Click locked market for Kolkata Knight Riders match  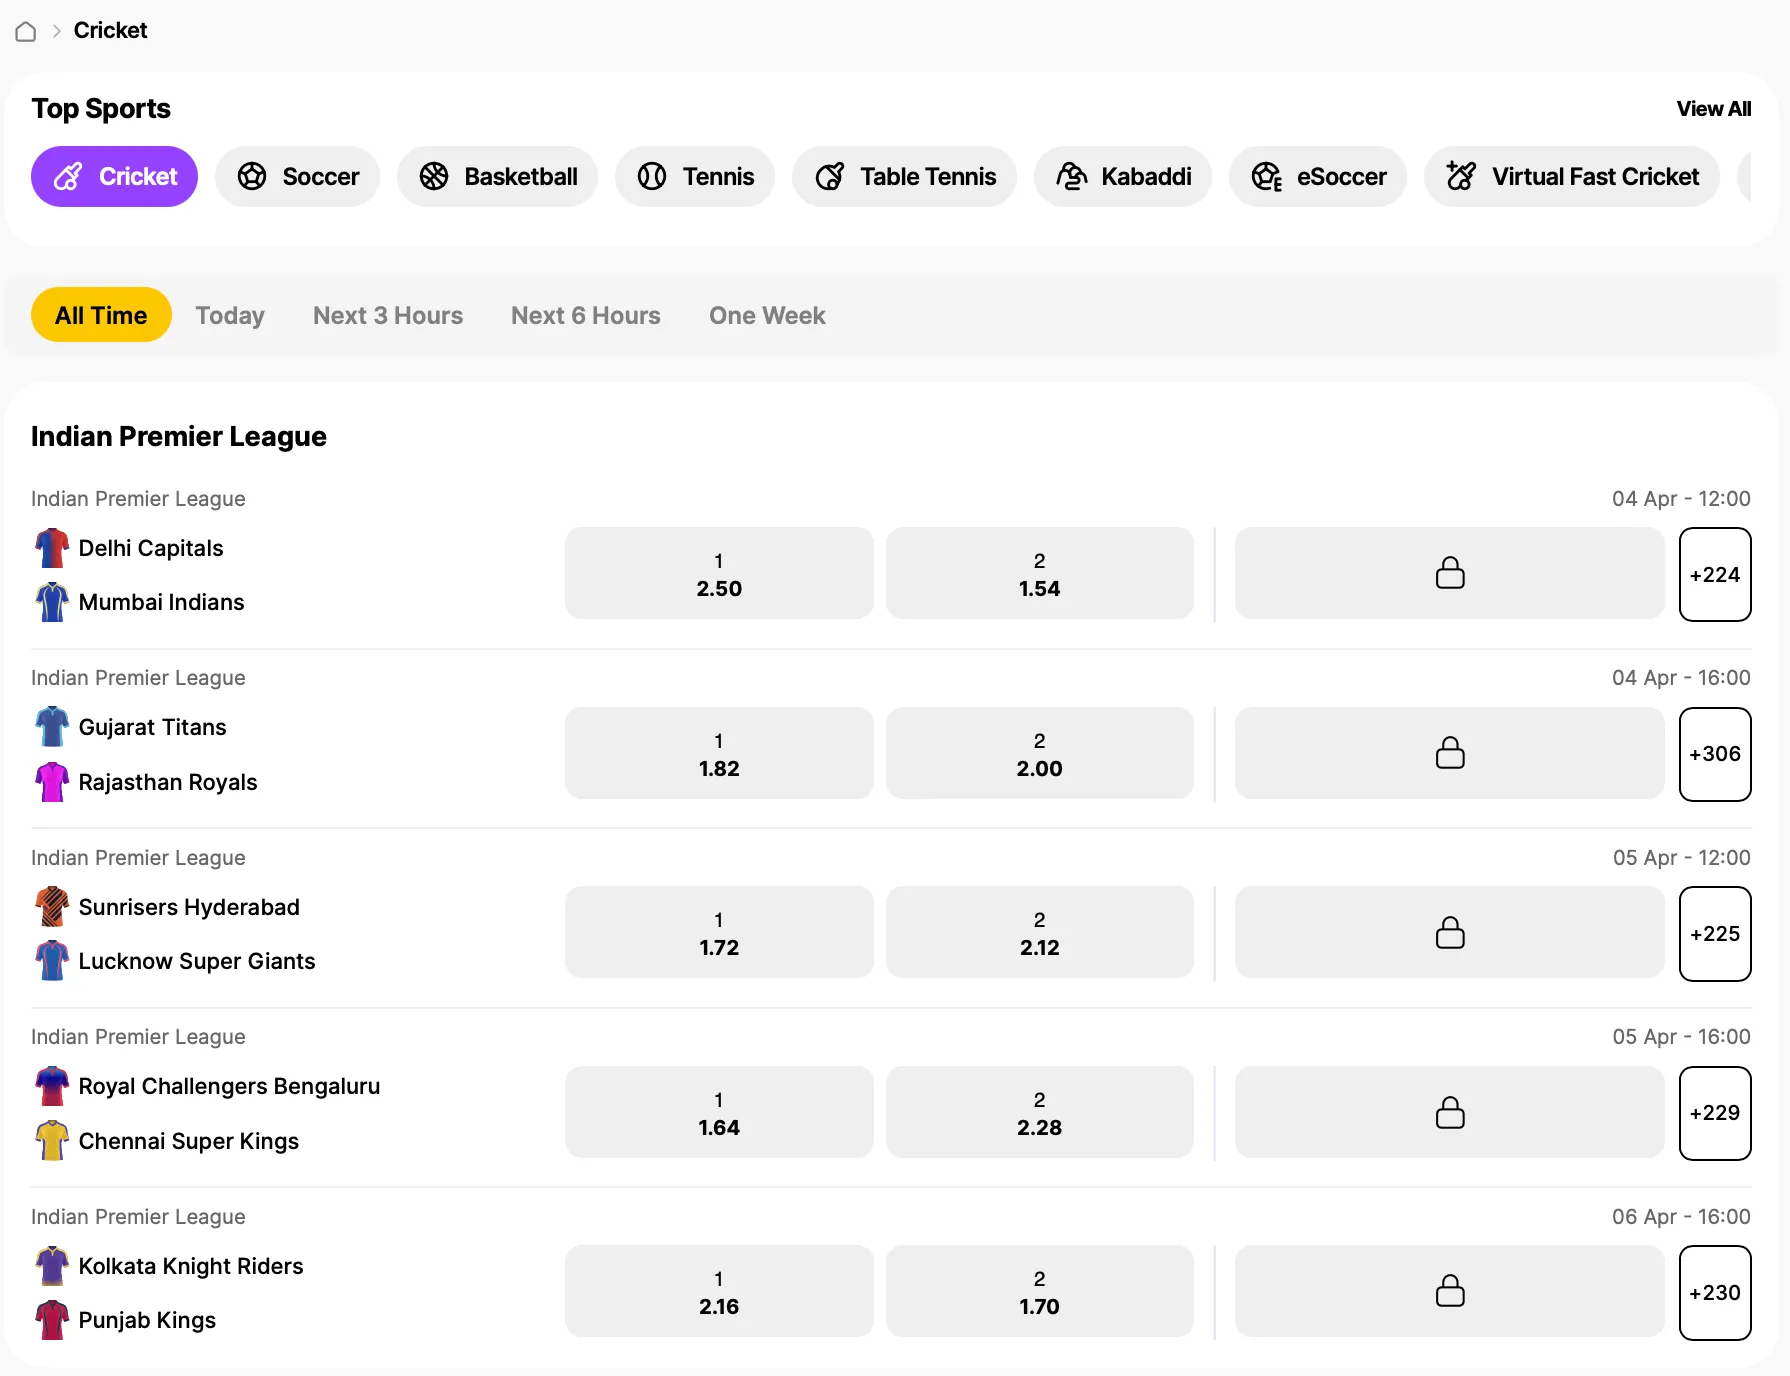click(x=1450, y=1292)
